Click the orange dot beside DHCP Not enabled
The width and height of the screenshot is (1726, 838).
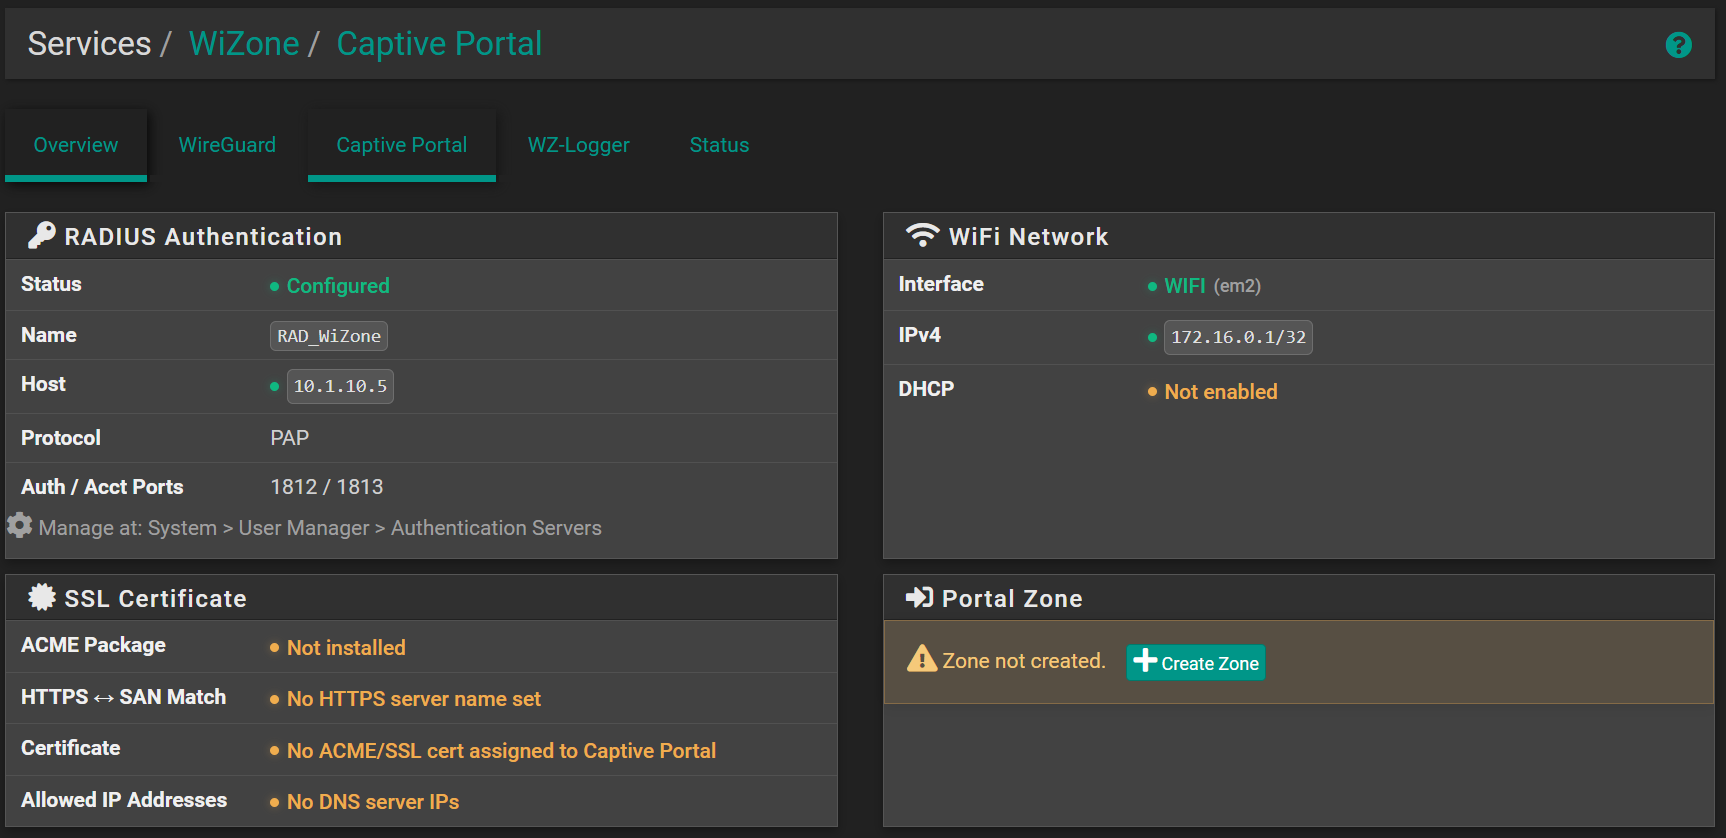pos(1152,391)
